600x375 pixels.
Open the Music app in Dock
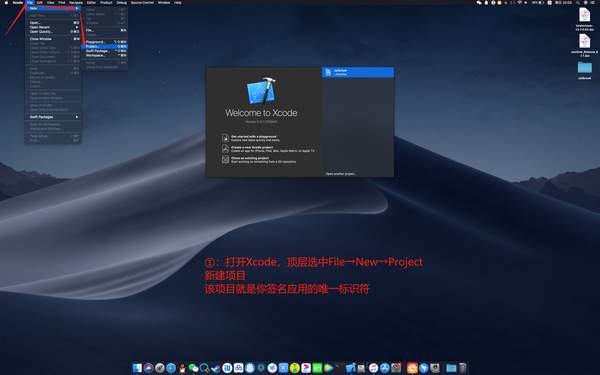[373, 368]
